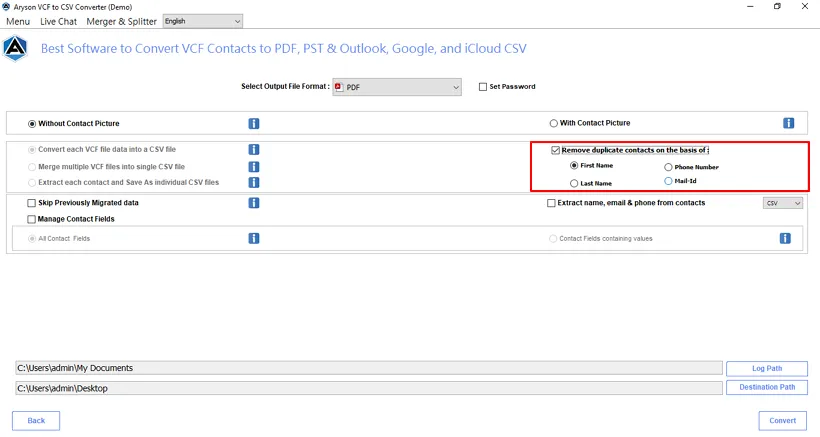
Task: Open the CSV extract format dropdown
Action: [782, 203]
